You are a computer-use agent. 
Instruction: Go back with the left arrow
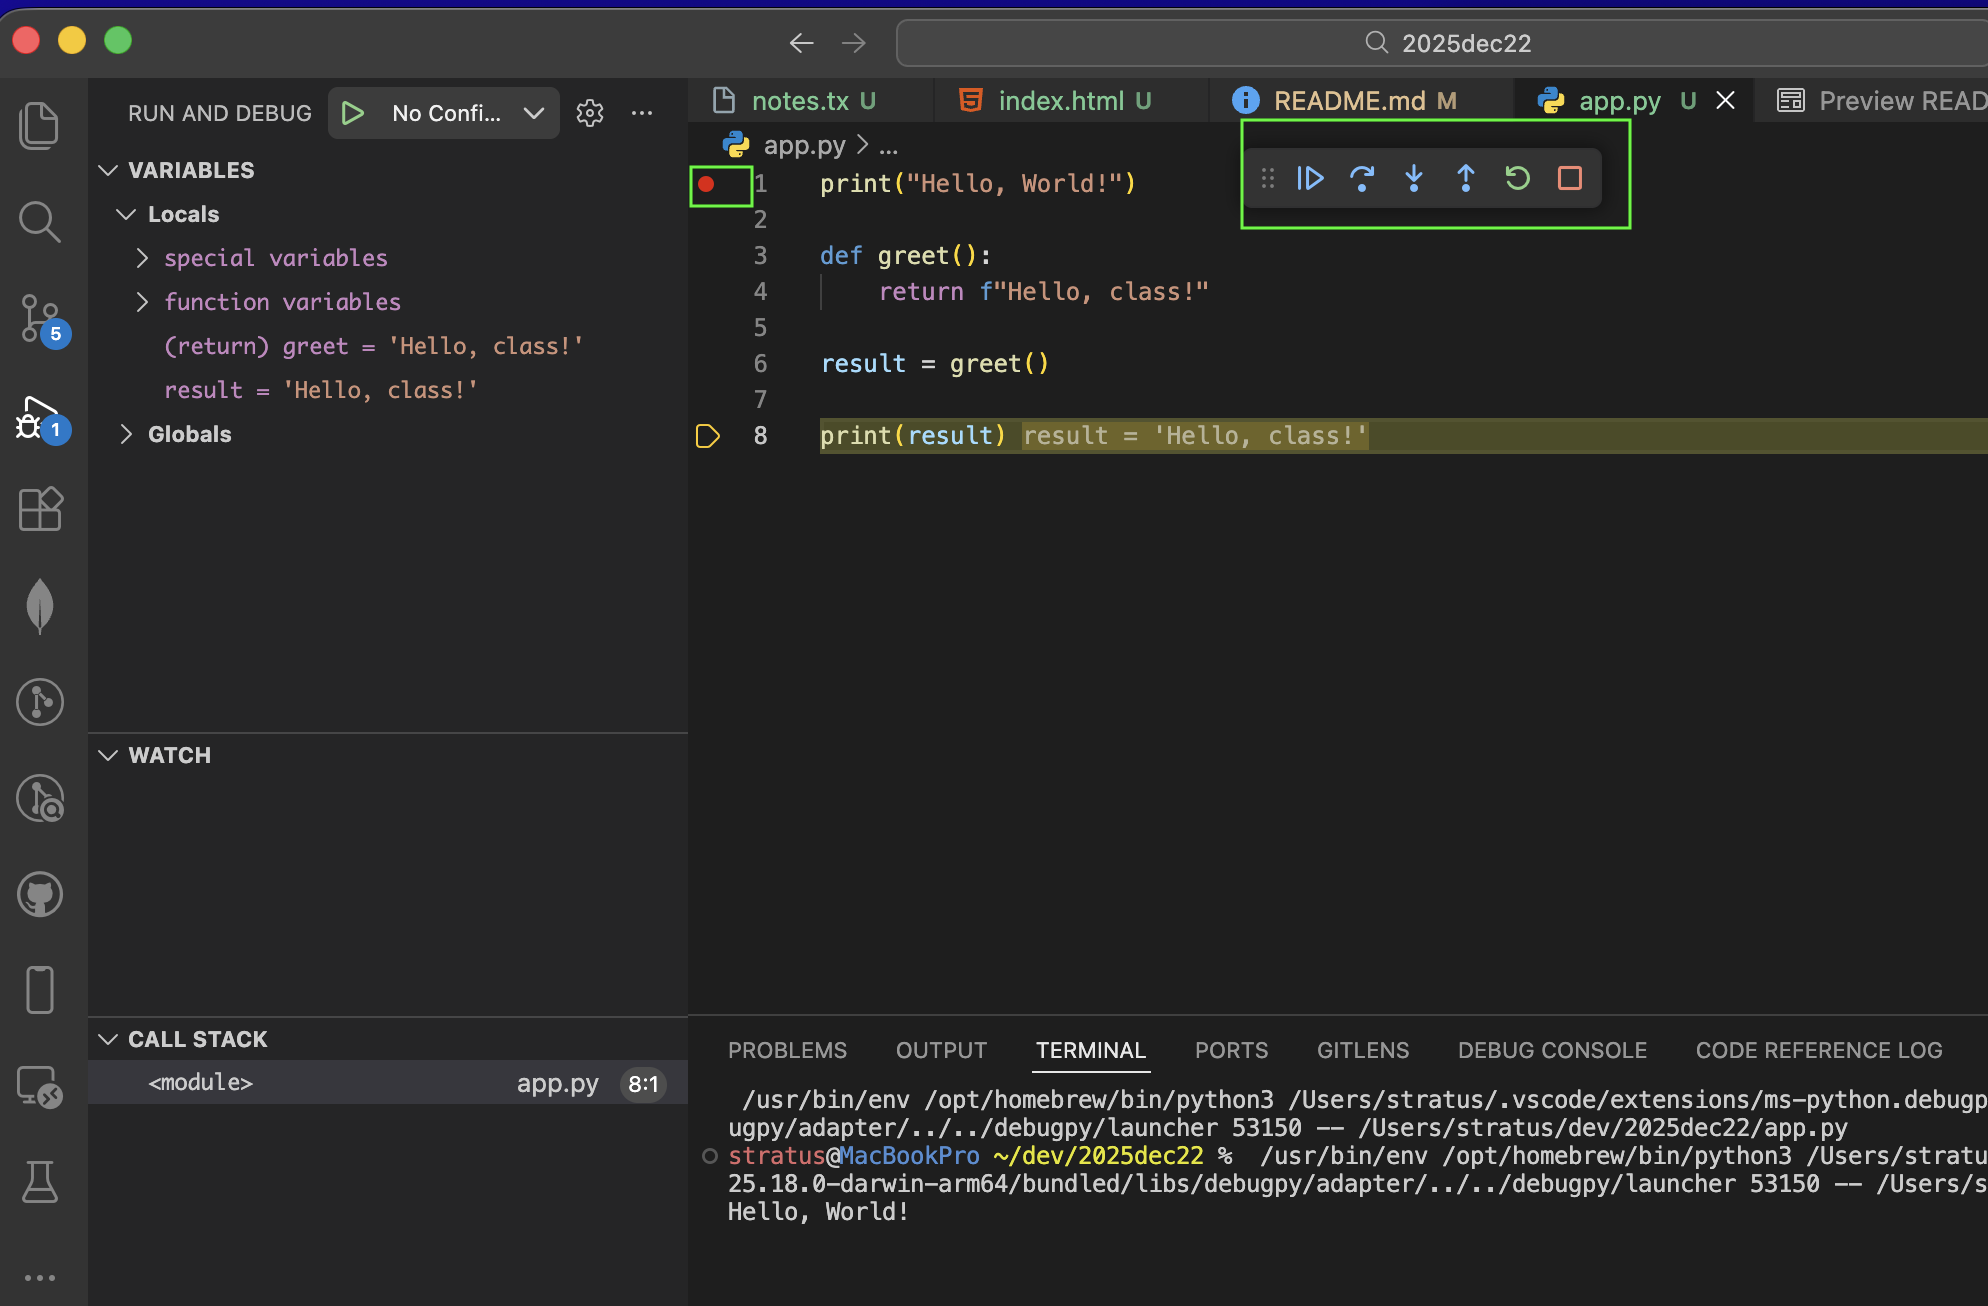pos(802,43)
